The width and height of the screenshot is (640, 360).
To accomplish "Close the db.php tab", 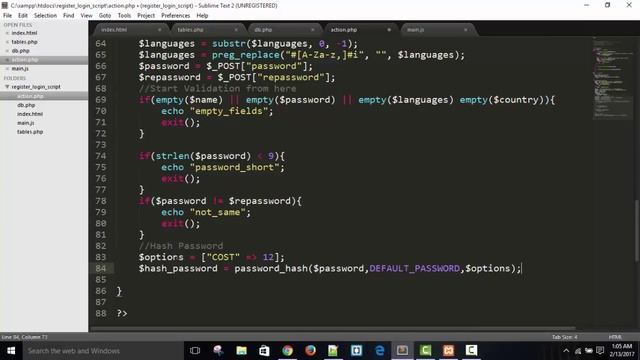I will 313,30.
